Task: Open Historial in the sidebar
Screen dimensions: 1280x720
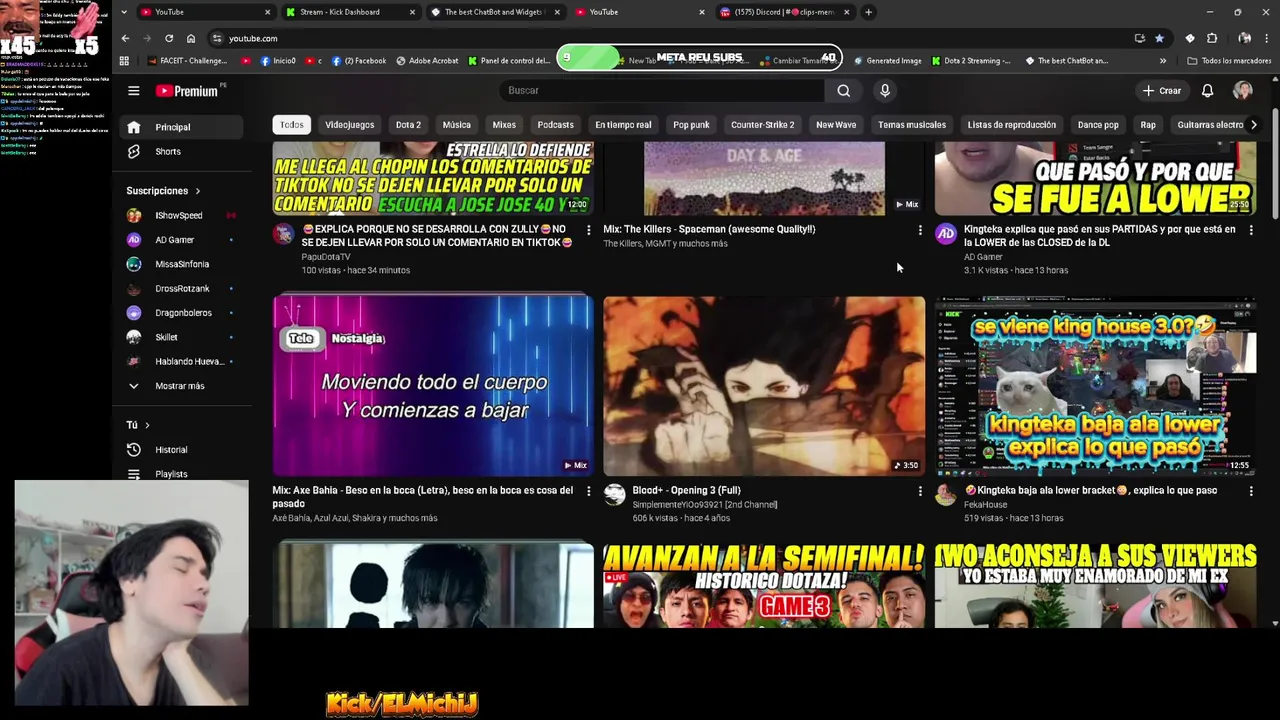Action: pos(181,450)
